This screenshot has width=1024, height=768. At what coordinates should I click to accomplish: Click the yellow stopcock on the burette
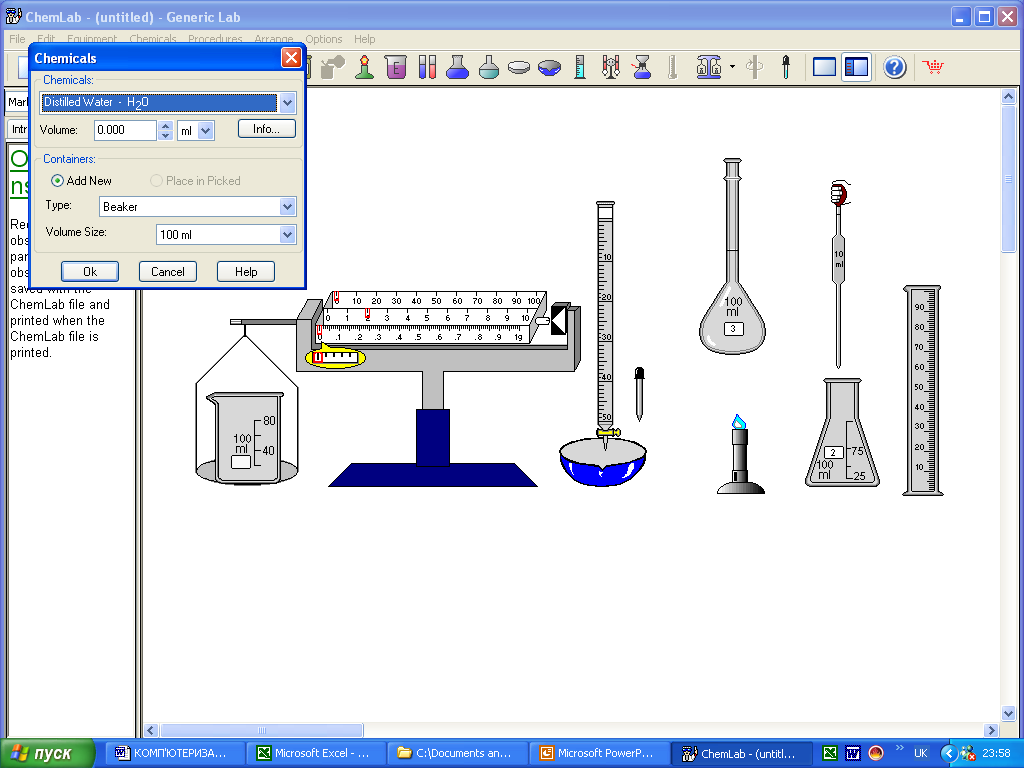[x=607, y=432]
